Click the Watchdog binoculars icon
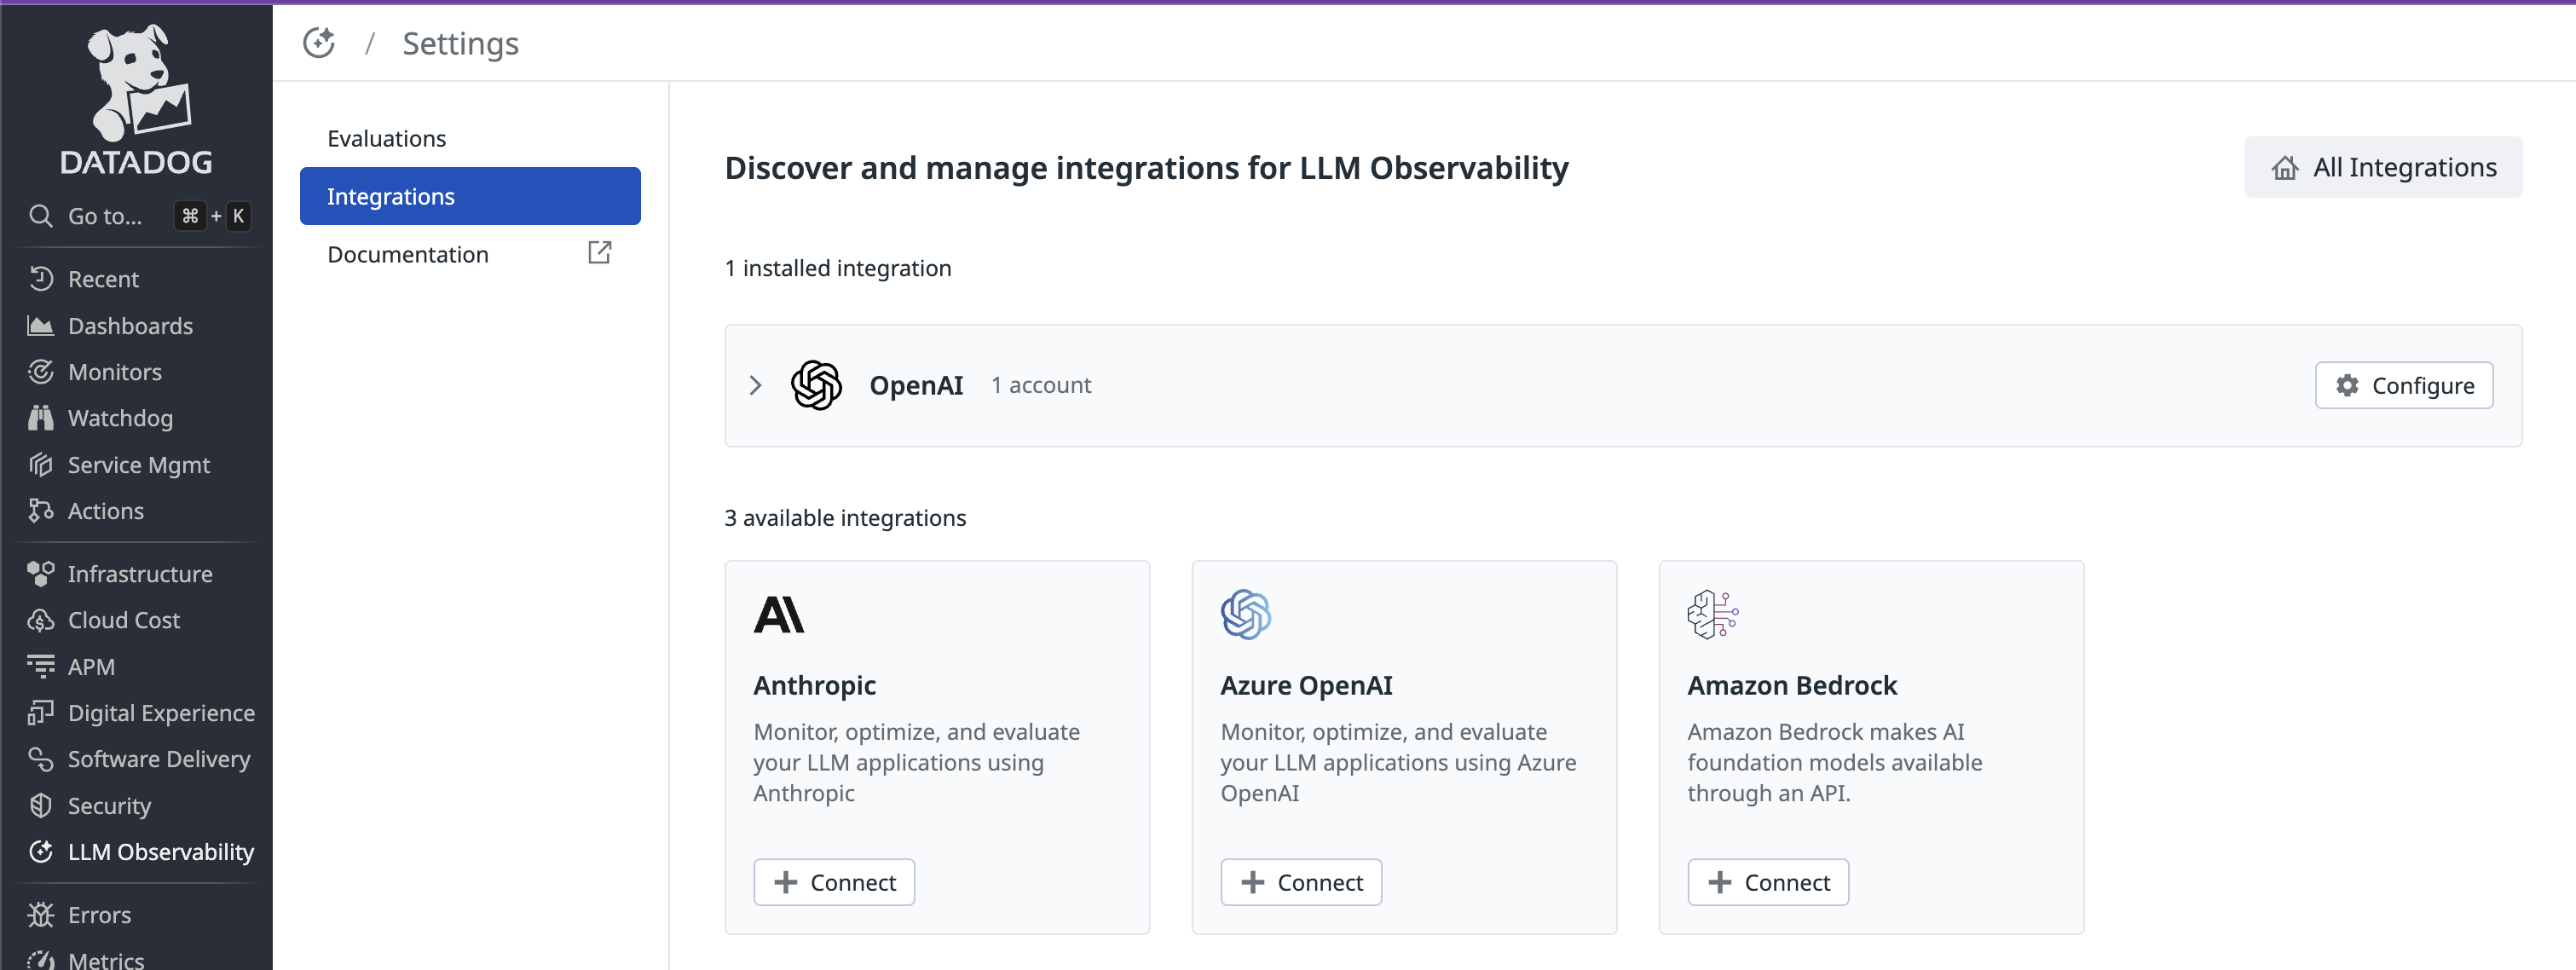2576x970 pixels. 40,418
